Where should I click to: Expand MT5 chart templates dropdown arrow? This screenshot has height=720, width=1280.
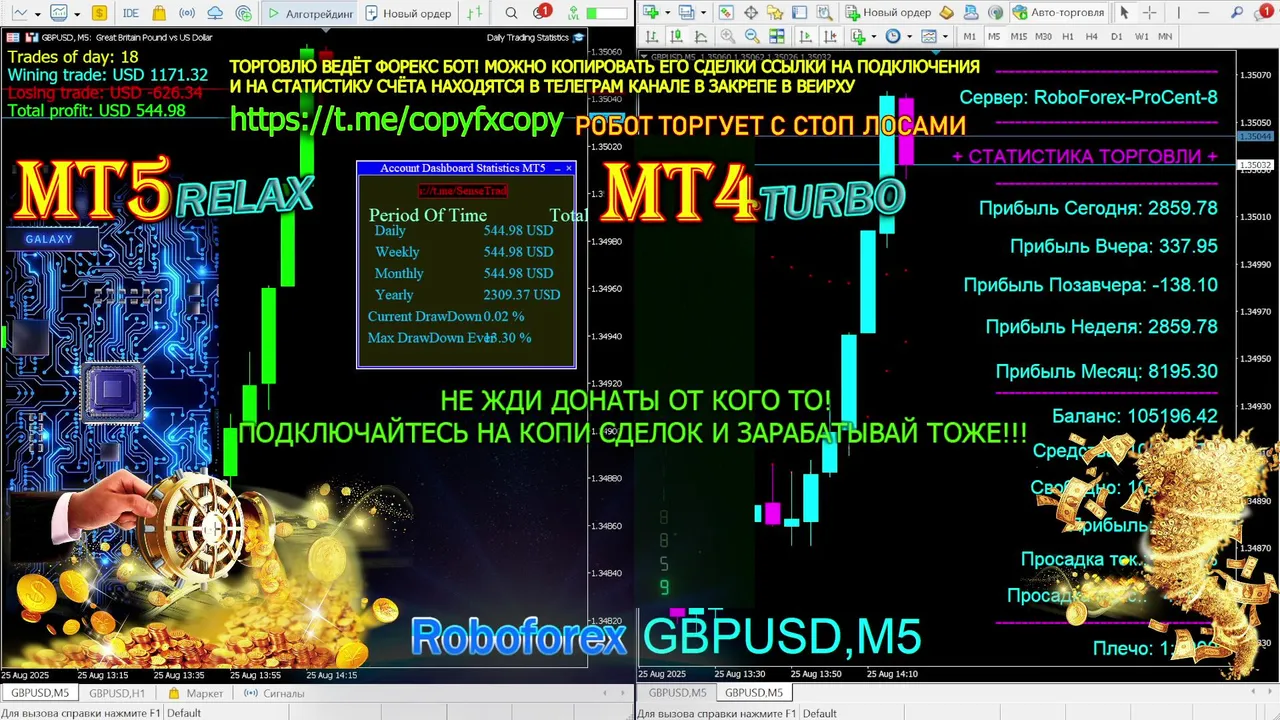point(77,14)
